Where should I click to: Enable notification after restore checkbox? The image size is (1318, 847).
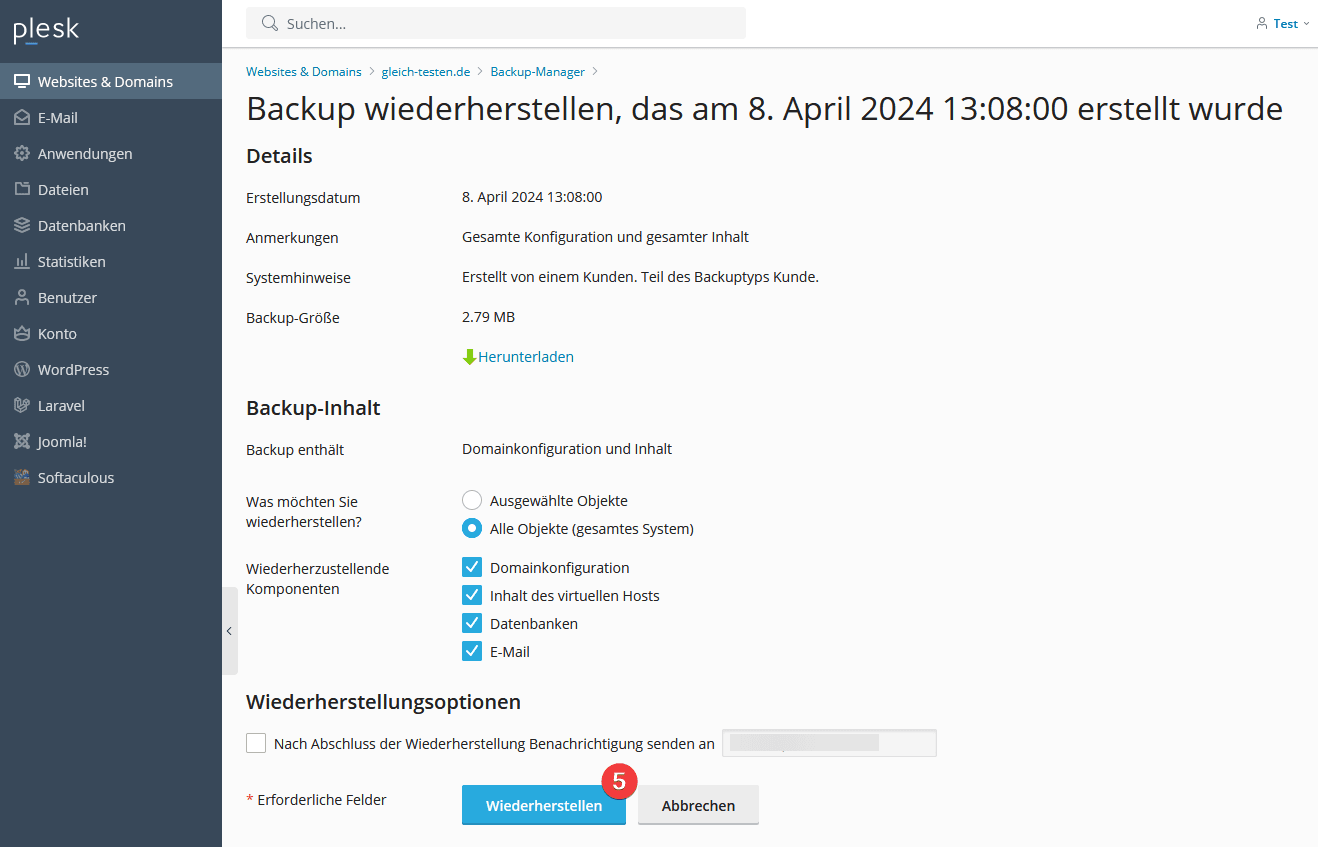(256, 743)
